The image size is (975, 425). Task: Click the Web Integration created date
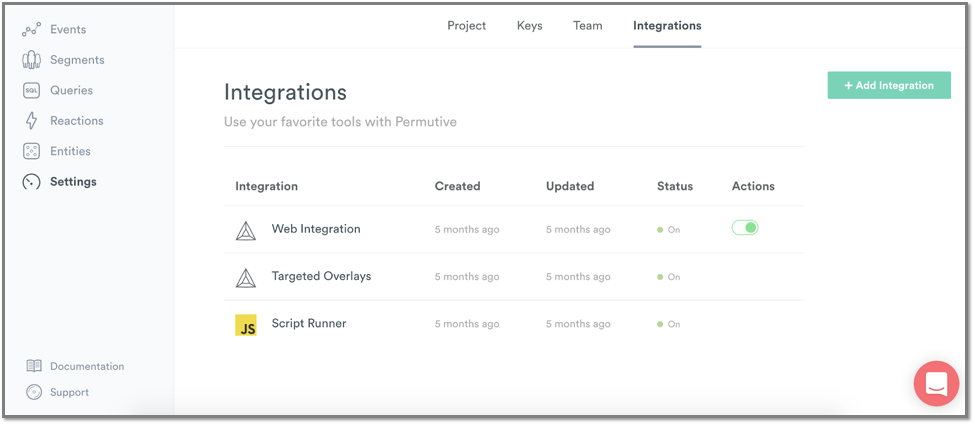[467, 230]
